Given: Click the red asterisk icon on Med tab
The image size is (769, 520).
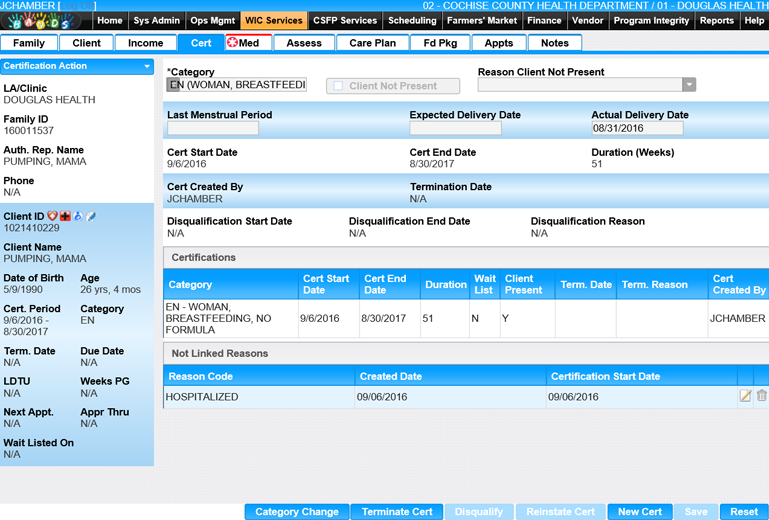Looking at the screenshot, I should click(x=233, y=43).
